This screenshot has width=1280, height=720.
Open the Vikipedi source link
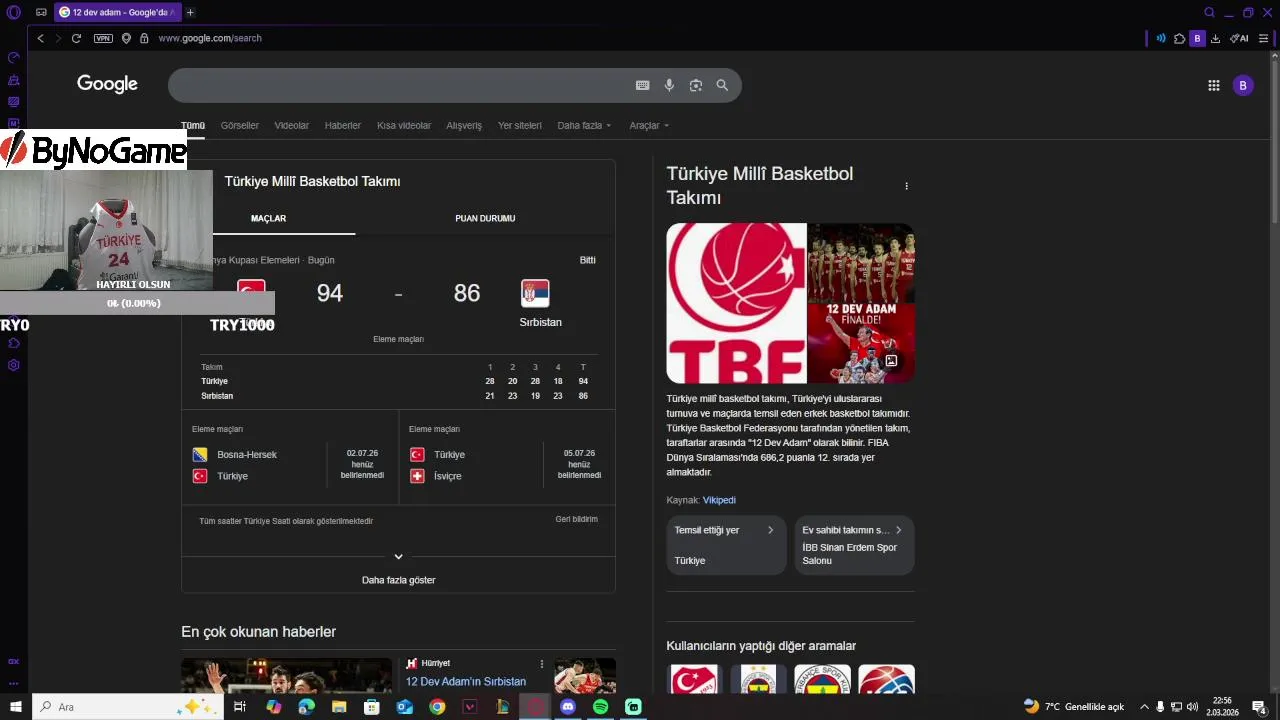pos(719,500)
